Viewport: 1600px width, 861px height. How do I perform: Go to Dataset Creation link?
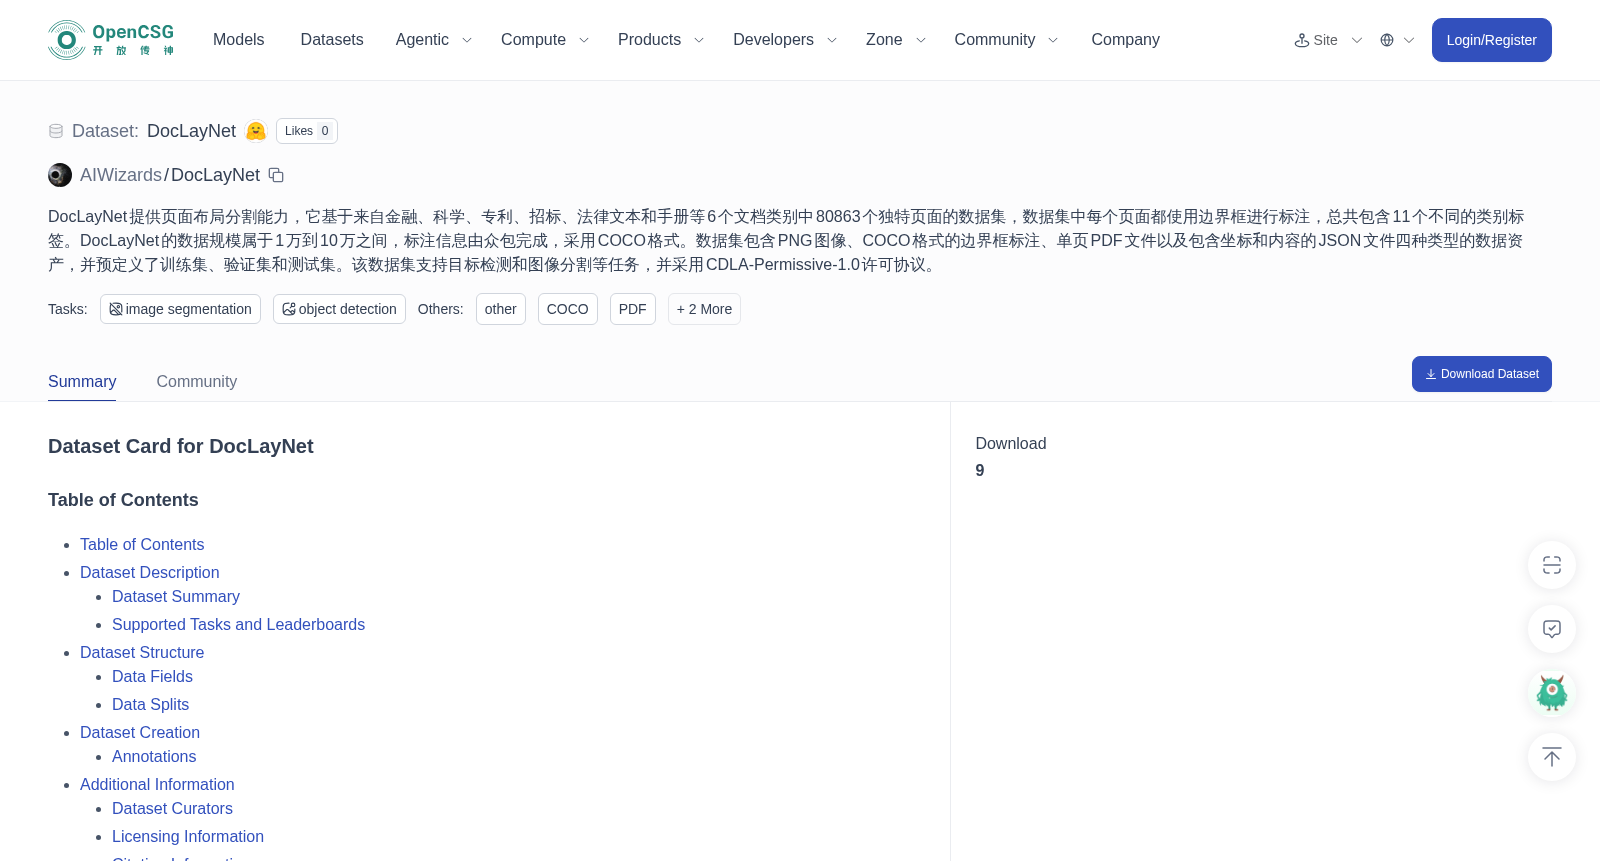tap(140, 733)
